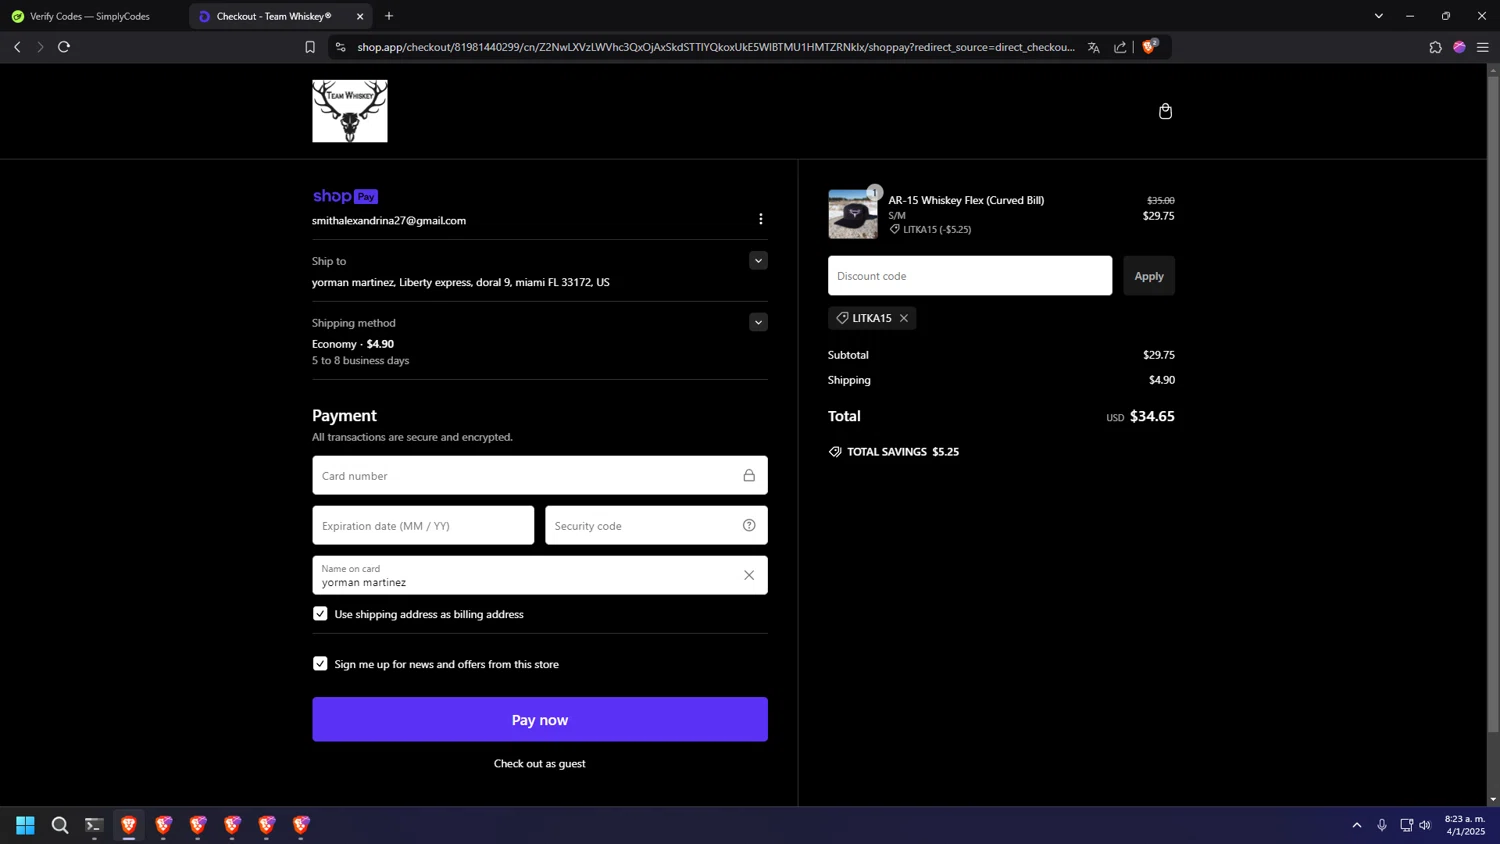Click the Security code field
The image size is (1500, 844).
(x=656, y=525)
